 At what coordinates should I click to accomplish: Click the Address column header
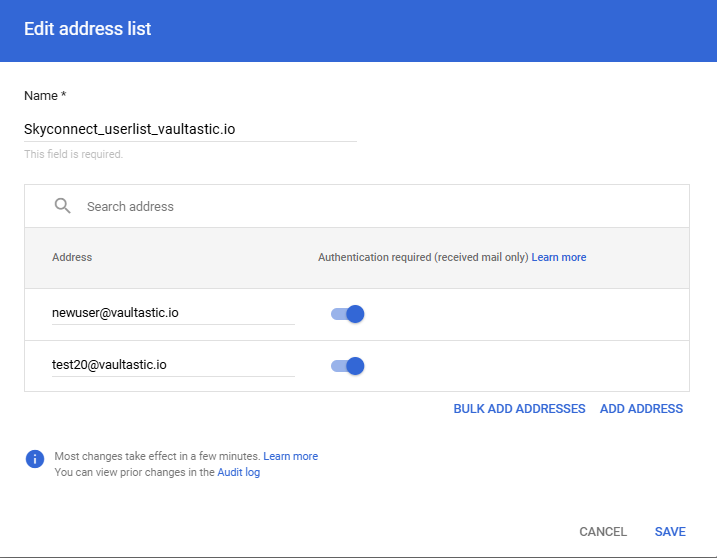pos(72,258)
